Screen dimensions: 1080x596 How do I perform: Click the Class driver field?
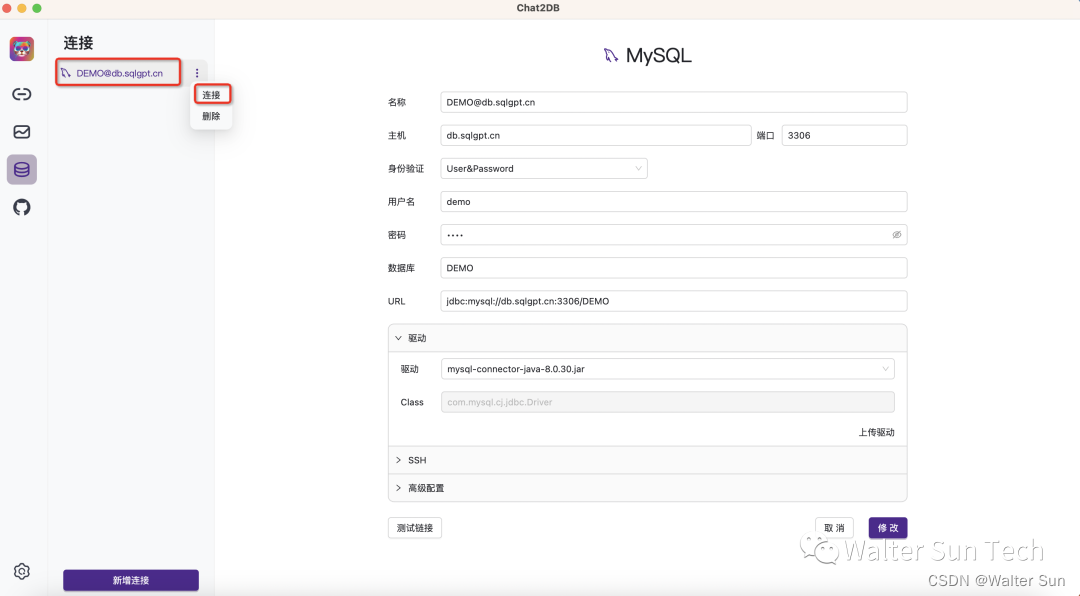[667, 402]
